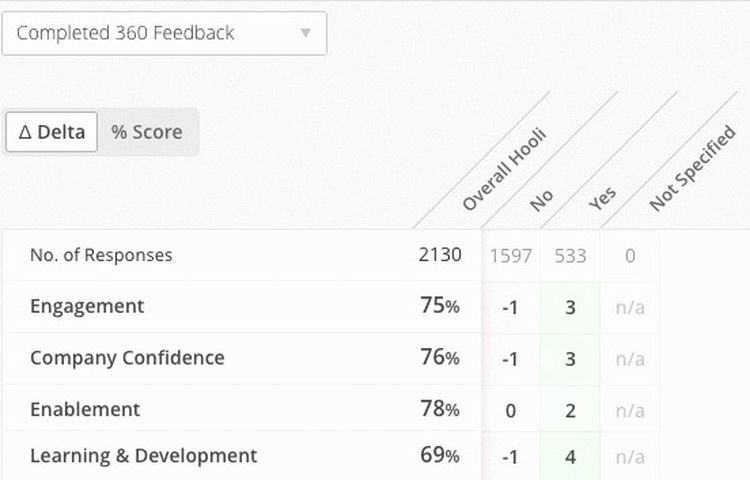Click the 1597 No responses count
The image size is (750, 480).
(510, 256)
